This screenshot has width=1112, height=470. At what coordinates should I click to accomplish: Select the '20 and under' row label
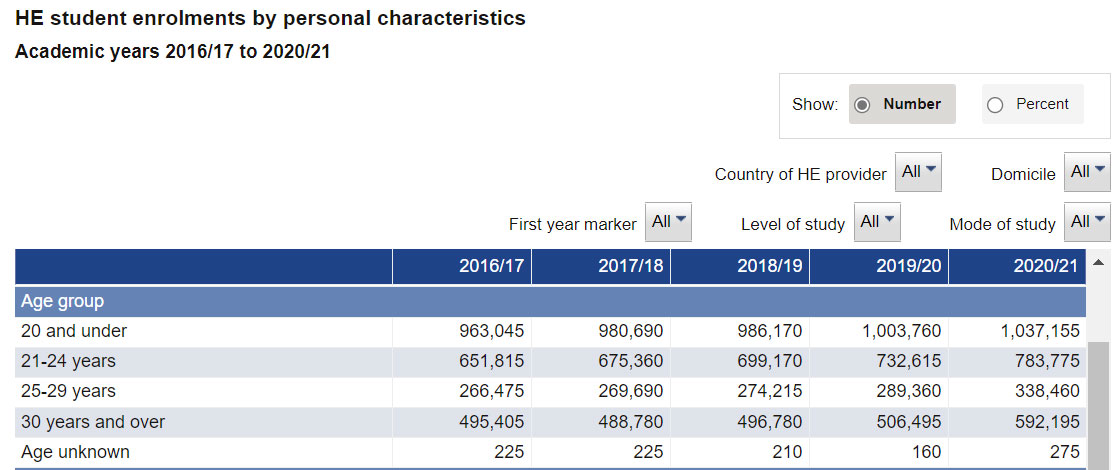tap(74, 331)
